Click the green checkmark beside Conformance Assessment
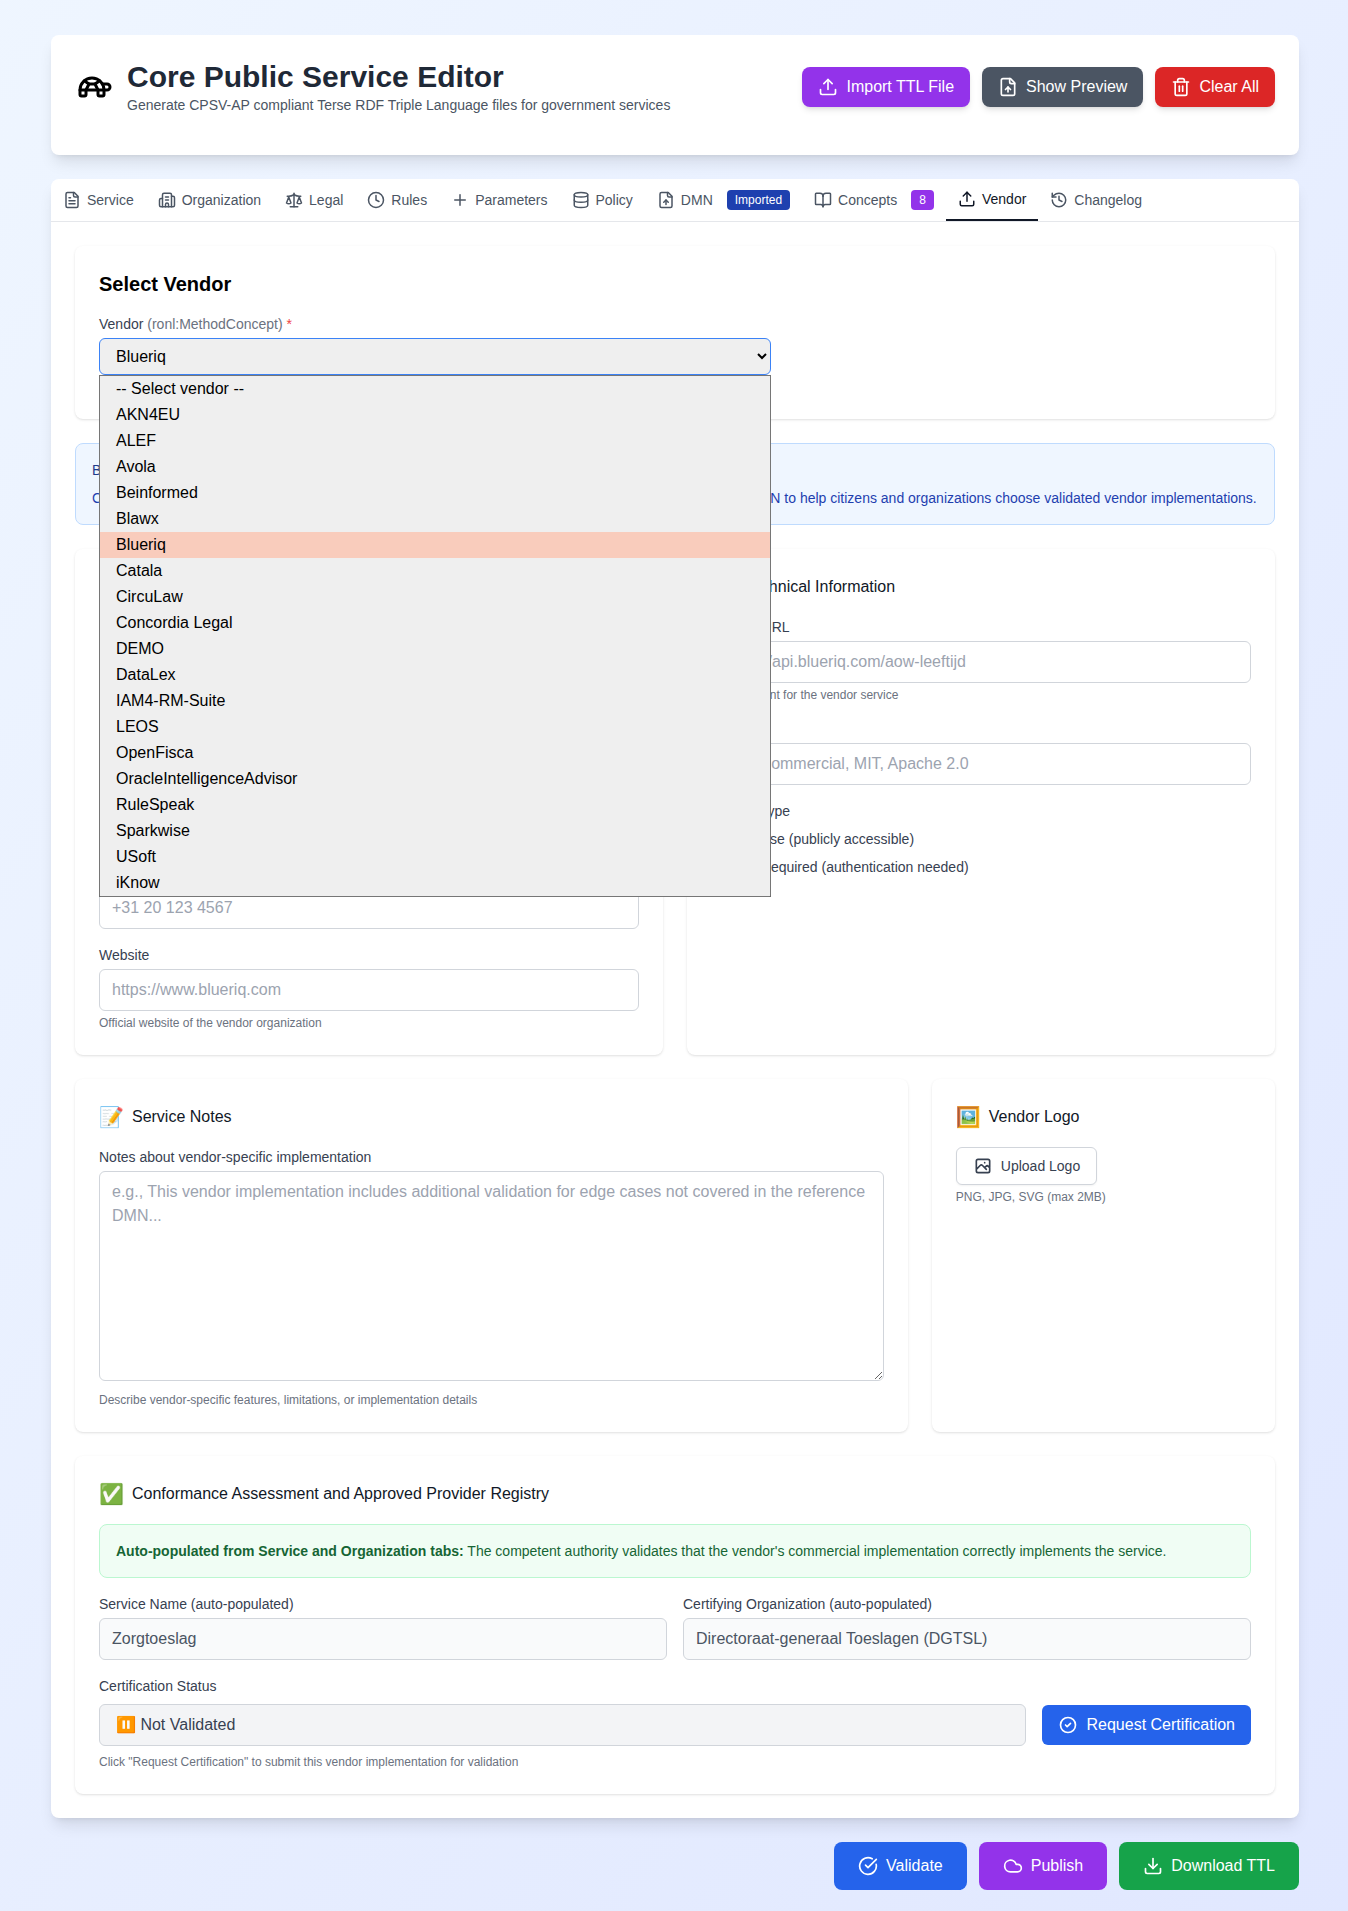 110,1494
